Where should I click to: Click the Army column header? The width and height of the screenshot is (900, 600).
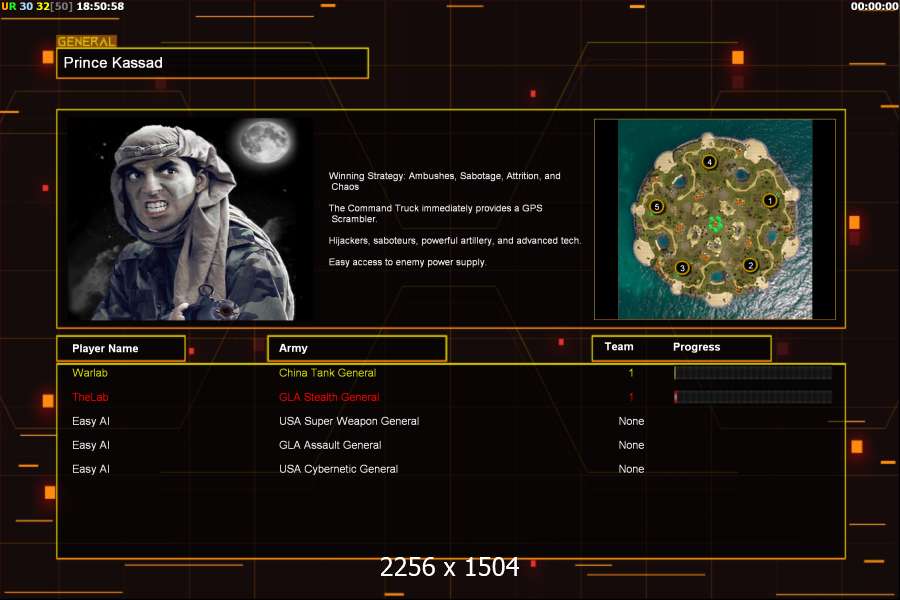click(356, 348)
